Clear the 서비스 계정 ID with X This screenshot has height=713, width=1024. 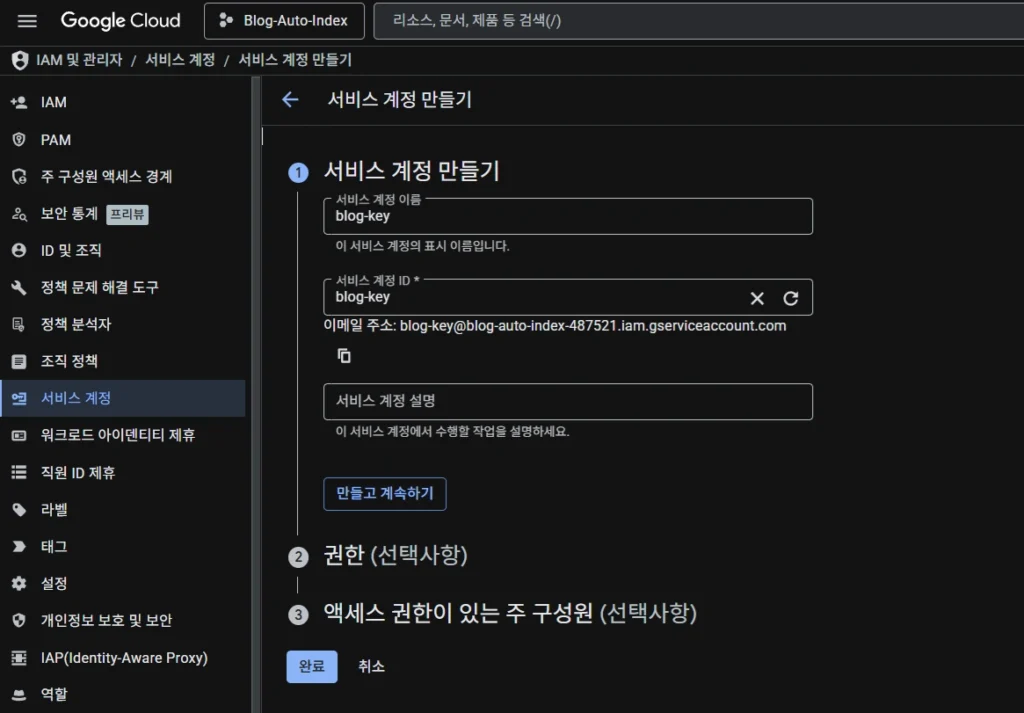tap(757, 298)
